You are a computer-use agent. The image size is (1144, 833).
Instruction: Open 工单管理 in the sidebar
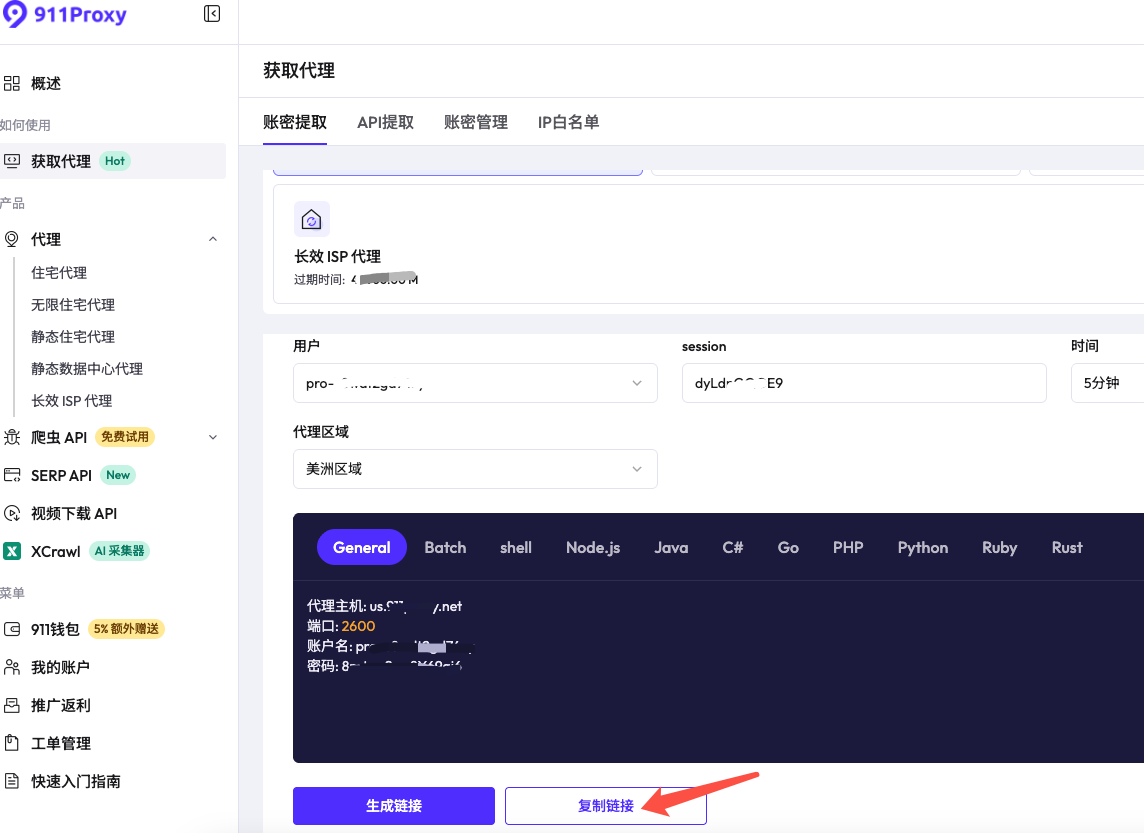[x=61, y=743]
